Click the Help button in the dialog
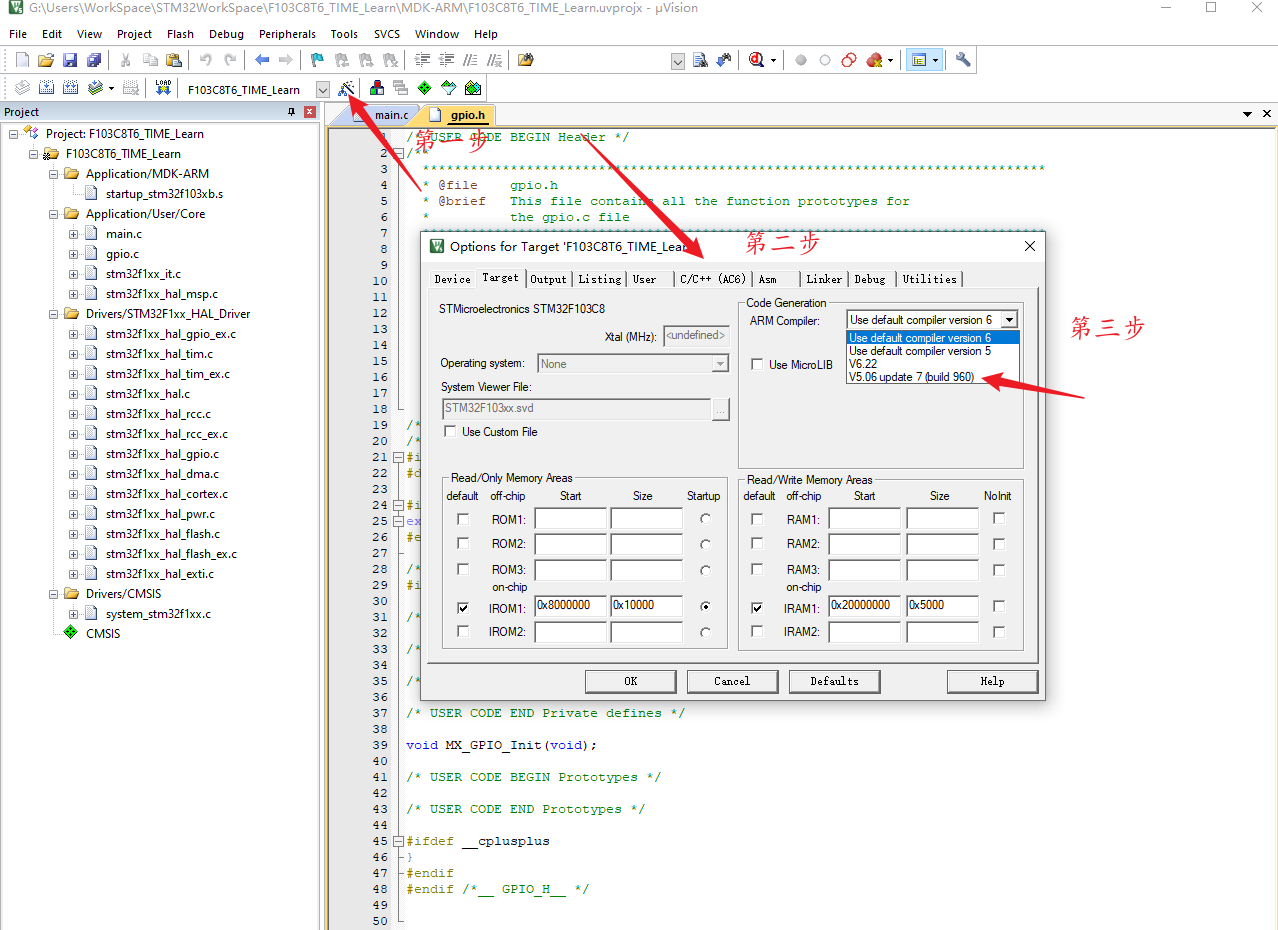This screenshot has width=1278, height=930. click(992, 681)
